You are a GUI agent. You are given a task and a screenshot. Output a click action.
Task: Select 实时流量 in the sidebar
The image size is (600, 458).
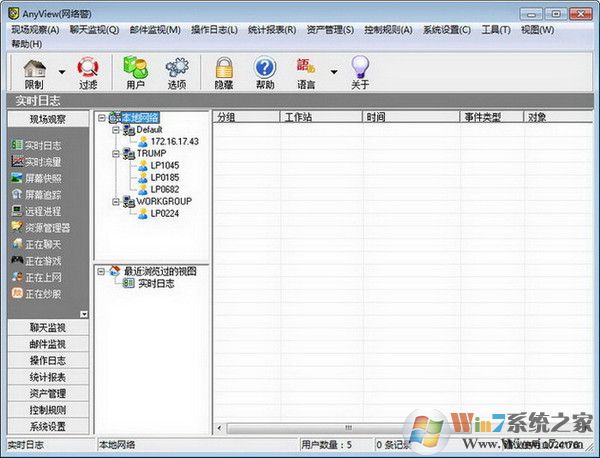tap(36, 162)
